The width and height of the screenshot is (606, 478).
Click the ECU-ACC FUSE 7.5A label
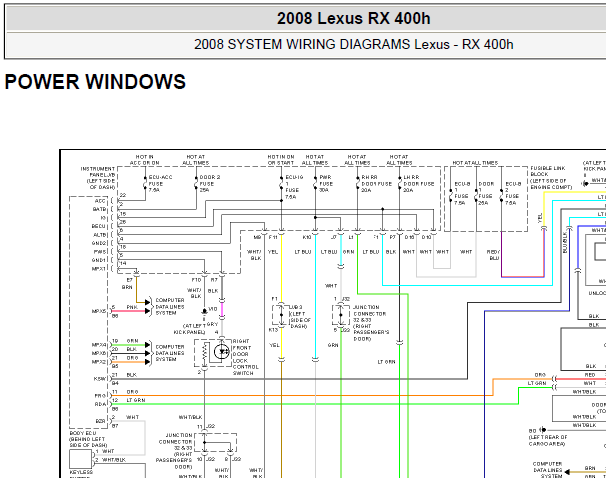click(160, 184)
